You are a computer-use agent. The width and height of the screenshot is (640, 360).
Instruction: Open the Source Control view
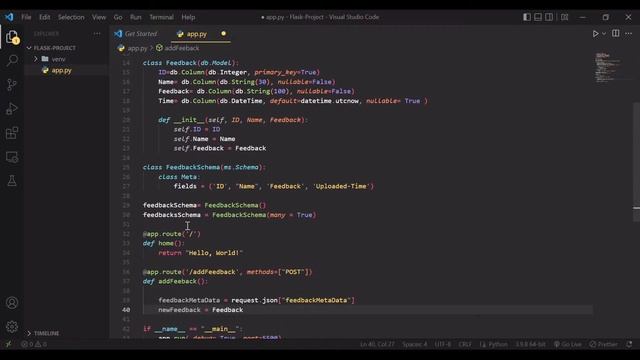tap(12, 84)
